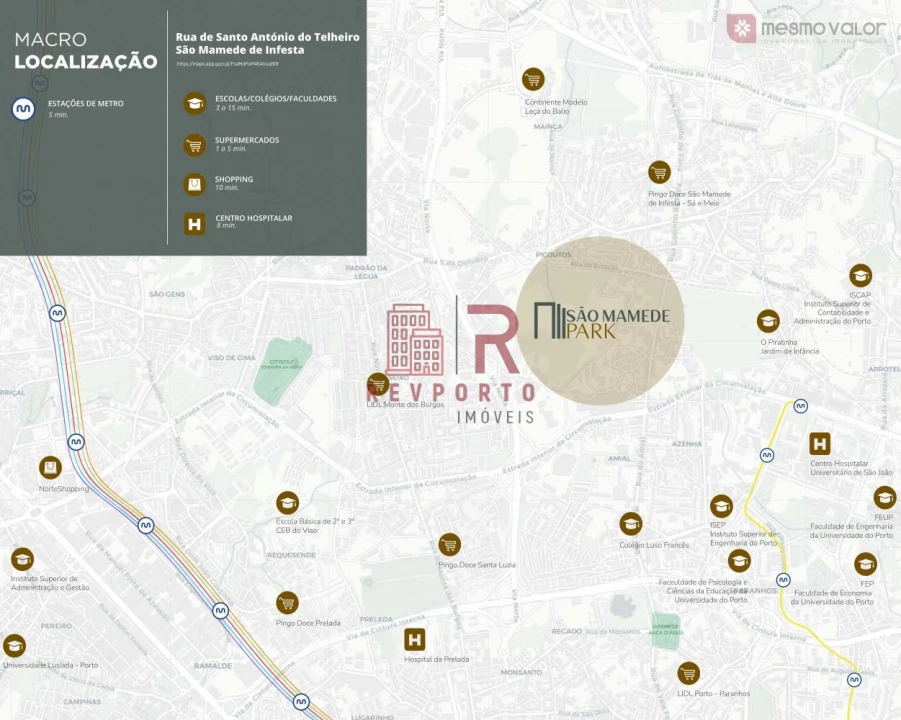Select the Pingo Doce São Mamede de Infesta marker
This screenshot has height=720, width=901.
(659, 172)
